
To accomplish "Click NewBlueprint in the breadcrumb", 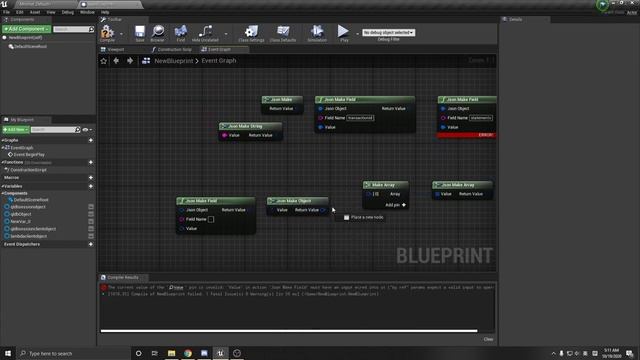I will 173,61.
